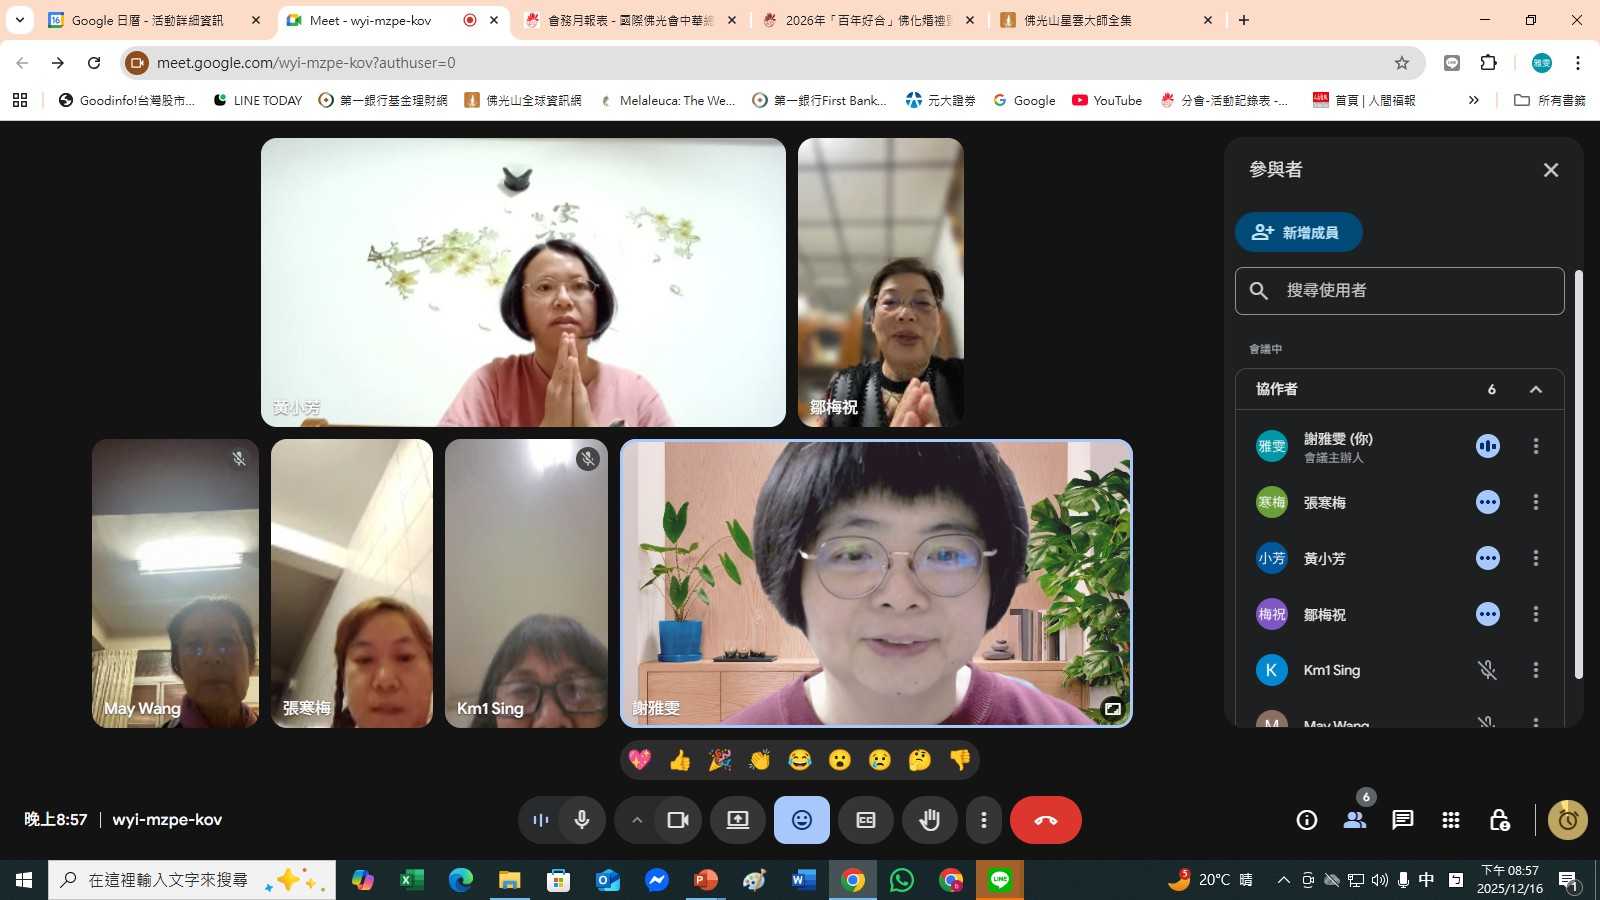Open more options for 張寒梅

pyautogui.click(x=1535, y=502)
